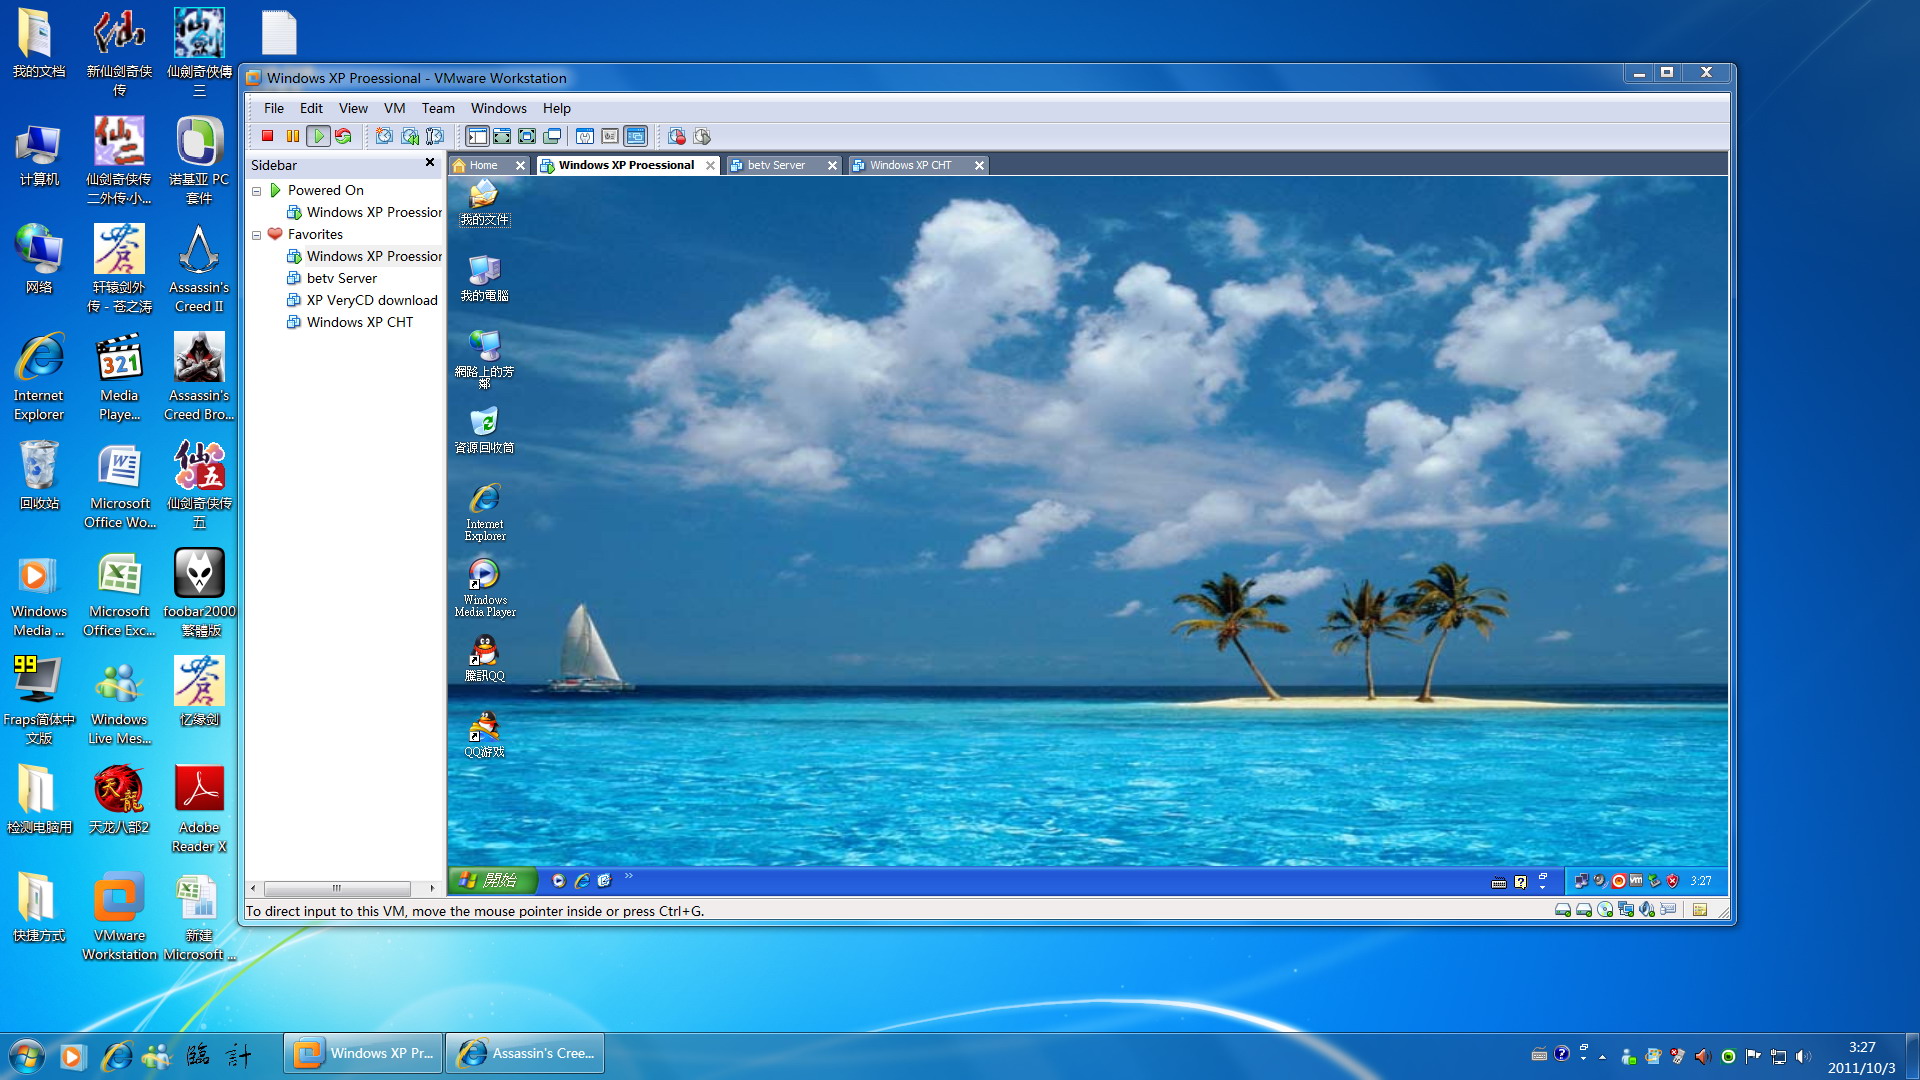Click the host volume speaker tray icon

(x=1803, y=1056)
